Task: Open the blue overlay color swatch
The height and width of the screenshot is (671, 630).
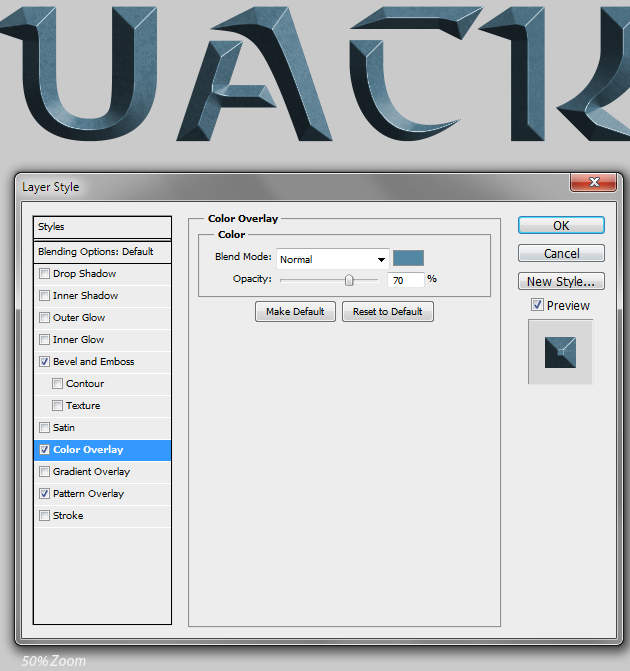Action: pos(408,258)
